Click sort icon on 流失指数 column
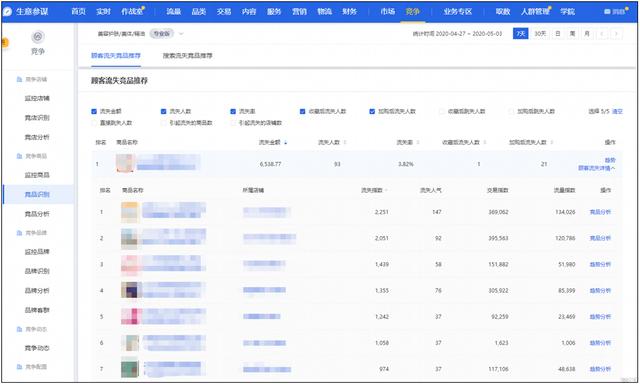Viewport: 640px width, 384px height. [x=386, y=190]
